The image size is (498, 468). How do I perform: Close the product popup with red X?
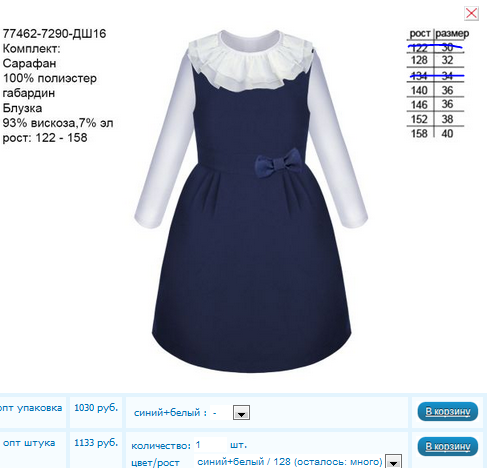point(471,13)
